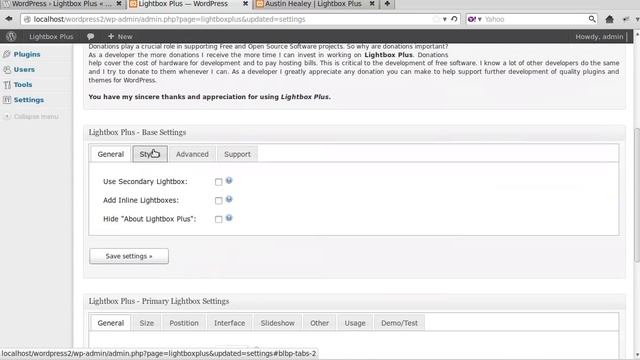
Task: Click the Add Inline Lightboxes label
Action: (141, 200)
